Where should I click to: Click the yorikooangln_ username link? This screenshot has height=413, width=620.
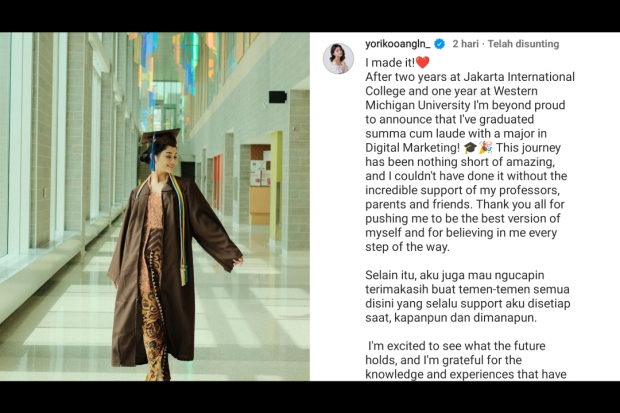(397, 44)
